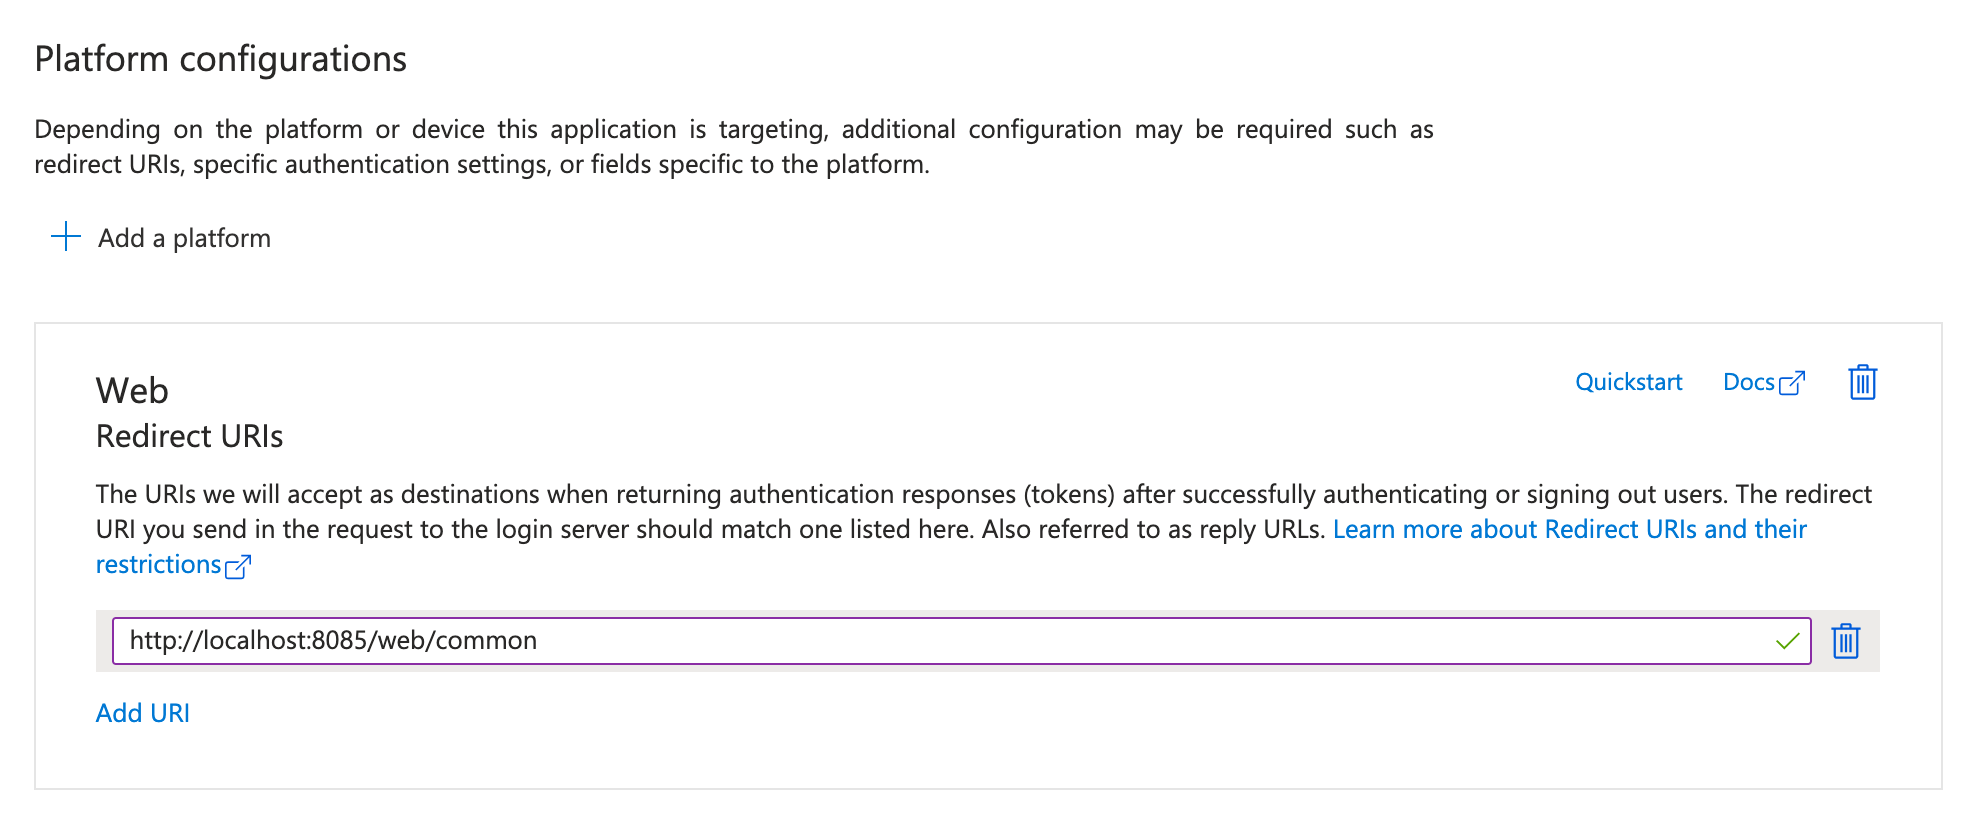Click the Add a platform label
The width and height of the screenshot is (1974, 824).
pyautogui.click(x=184, y=238)
